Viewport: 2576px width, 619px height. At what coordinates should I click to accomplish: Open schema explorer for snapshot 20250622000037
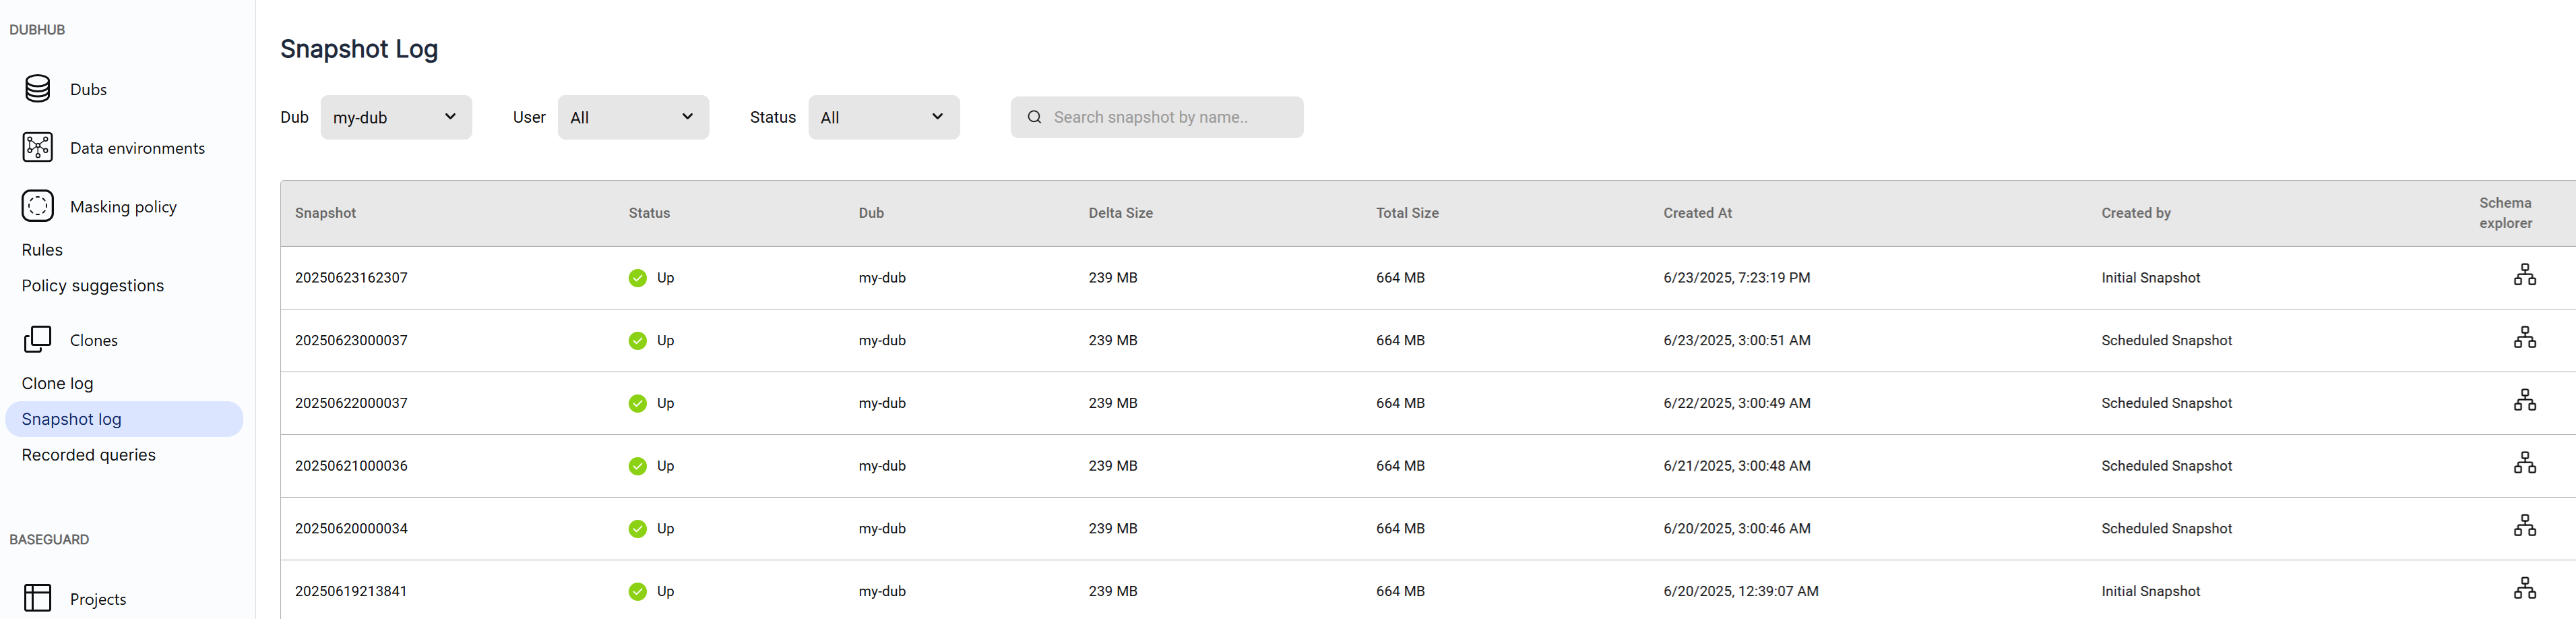tap(2524, 401)
